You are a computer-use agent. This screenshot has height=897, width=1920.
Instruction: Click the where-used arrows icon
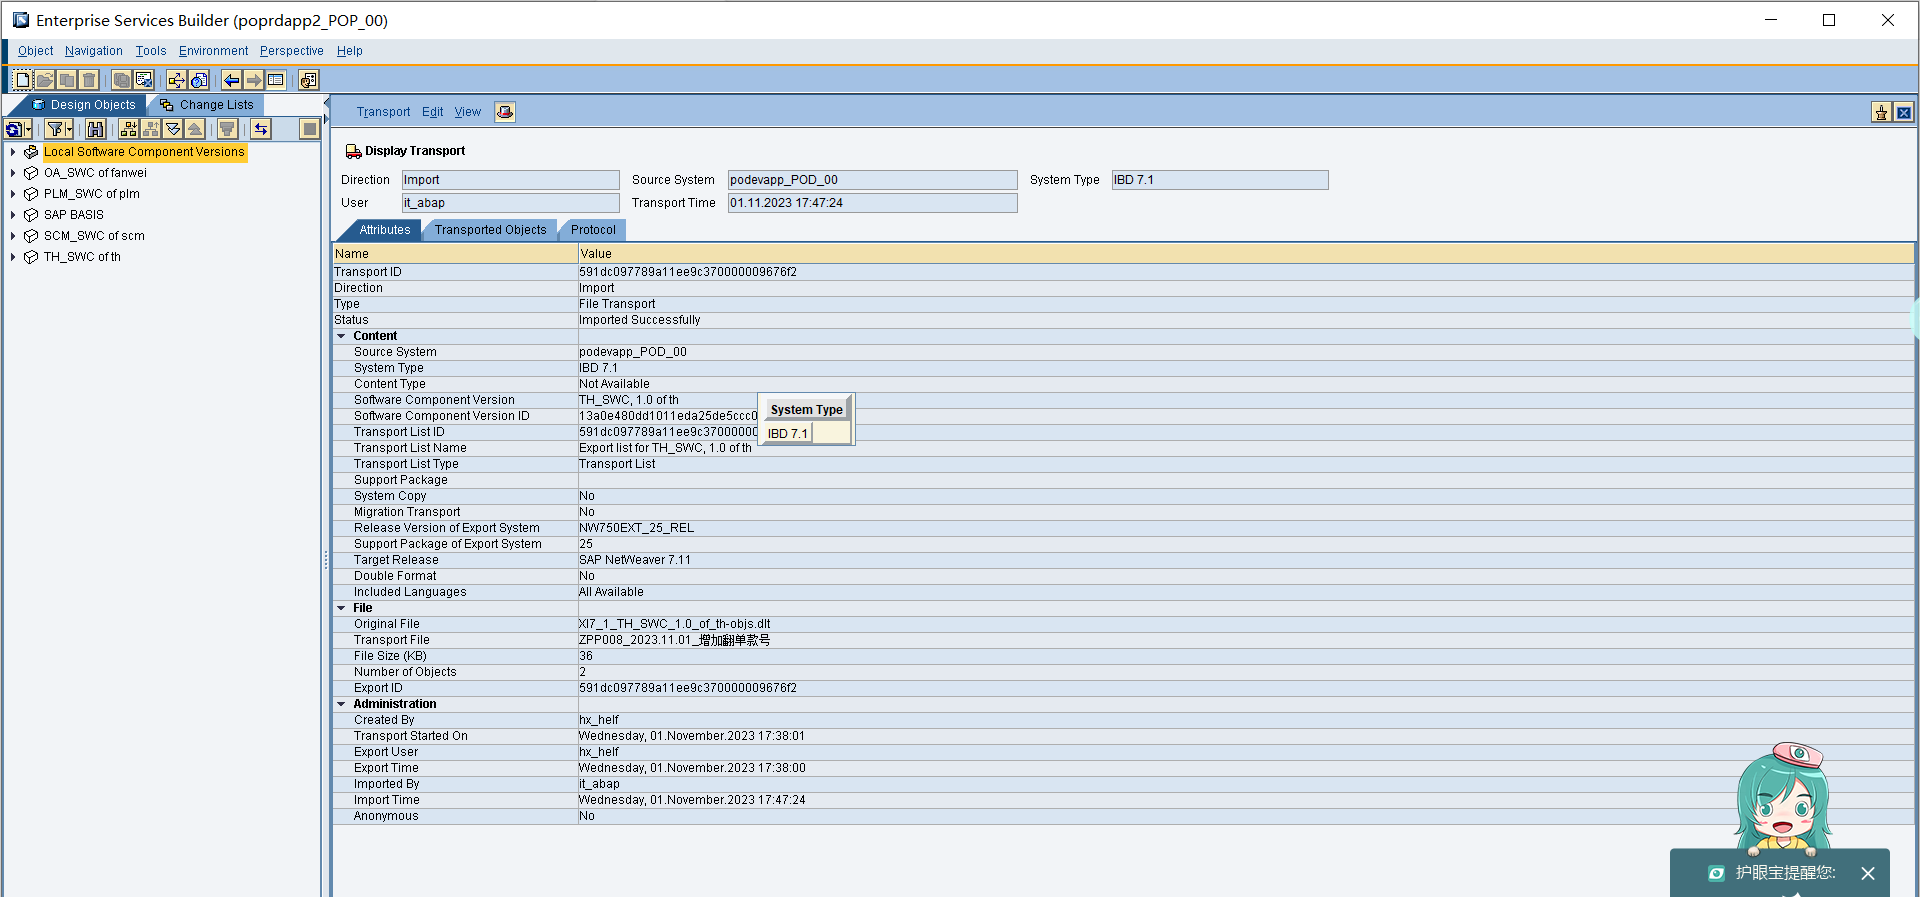click(177, 80)
